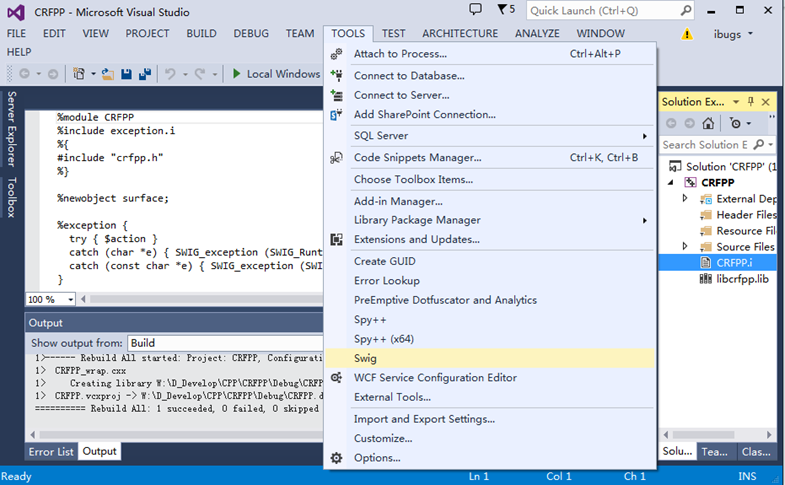The height and width of the screenshot is (485, 785).
Task: Click the Connect to Database plug icon
Action: pos(336,76)
